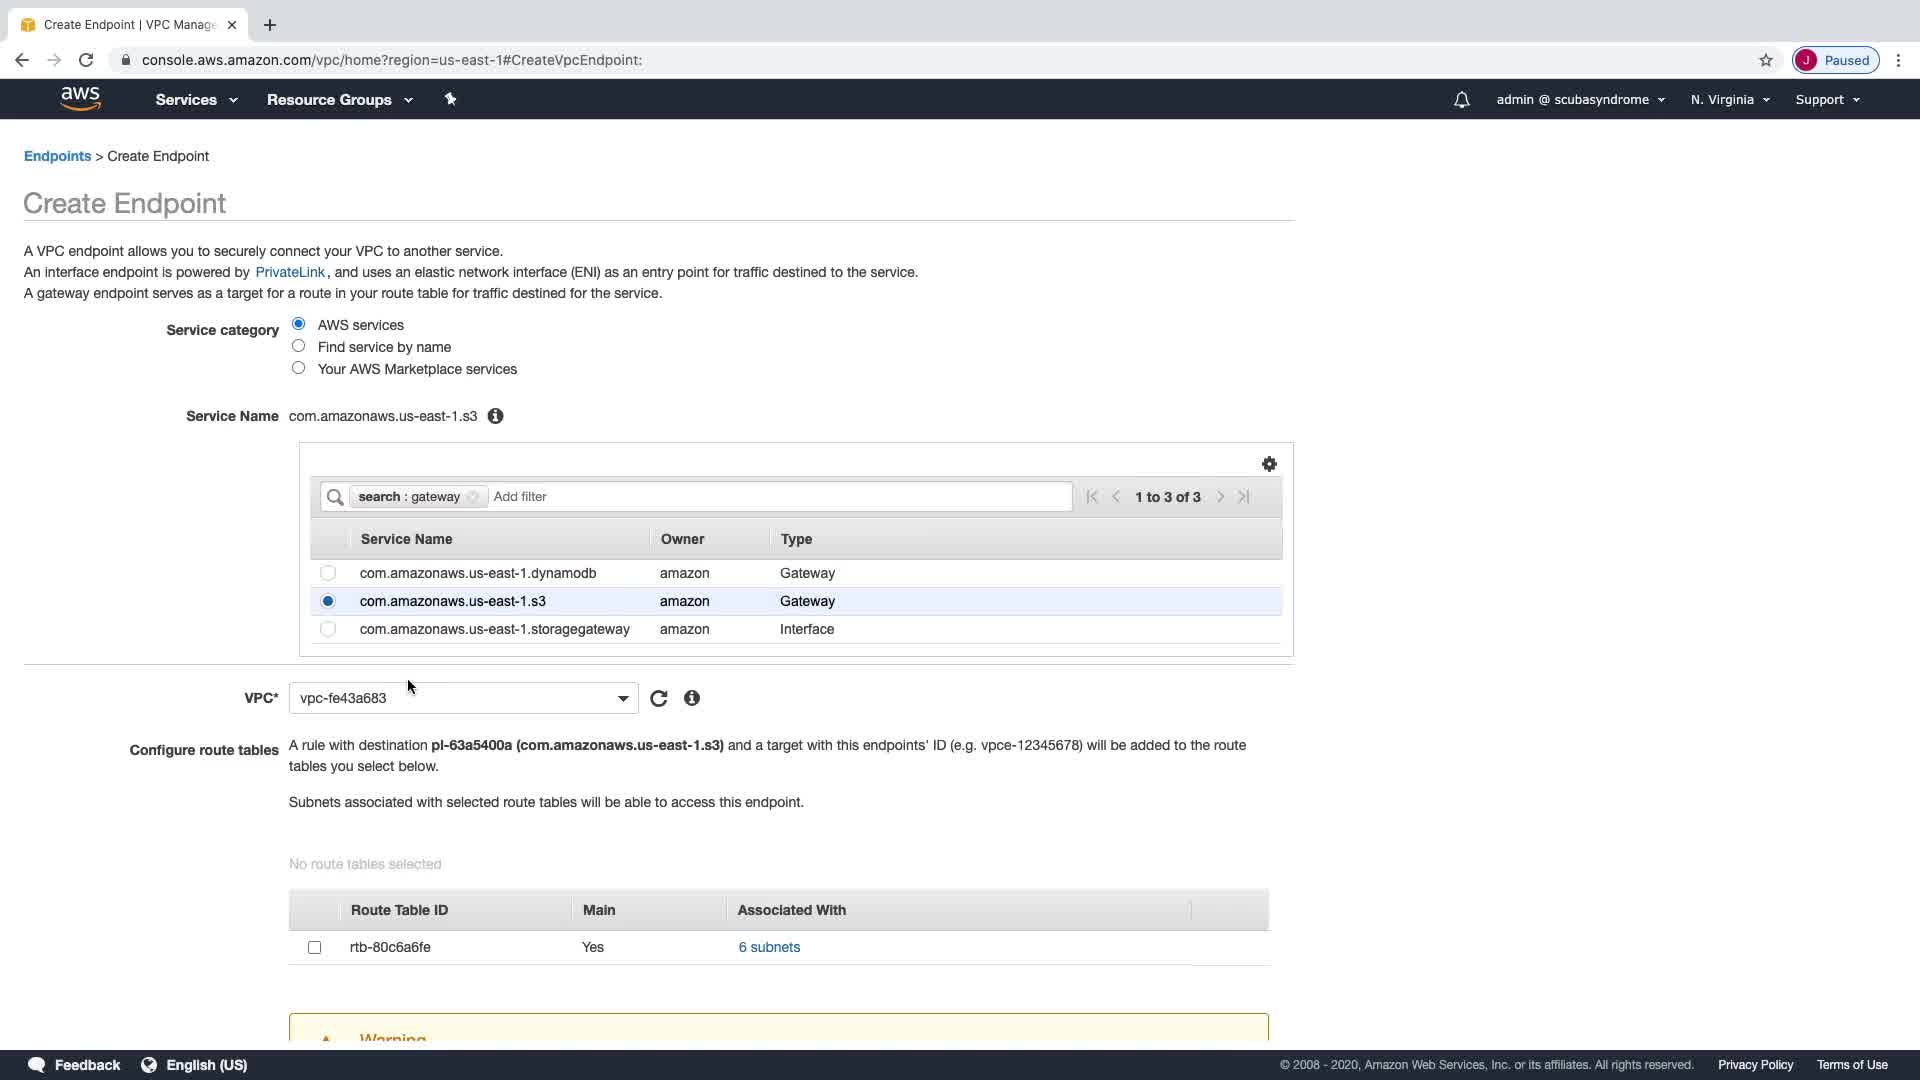This screenshot has width=1920, height=1080.
Task: Select the Find service by name option
Action: click(x=298, y=346)
